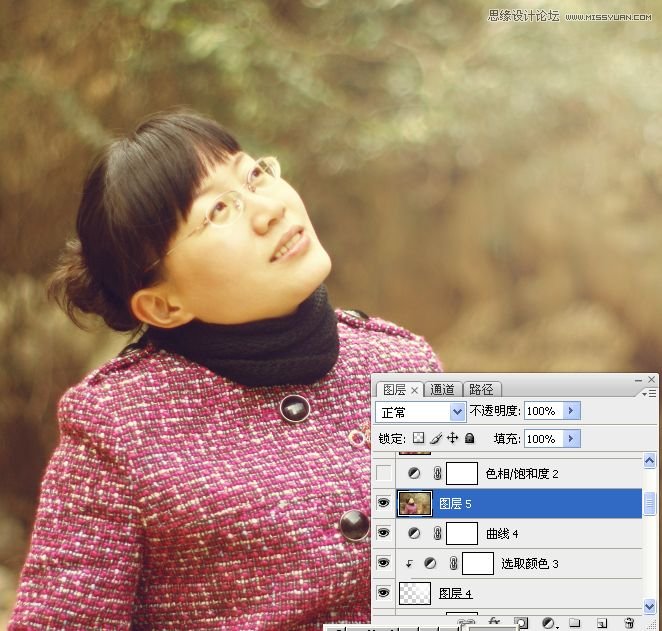Click the add layer style fx icon
Viewport: 662px width, 631px height.
494,622
